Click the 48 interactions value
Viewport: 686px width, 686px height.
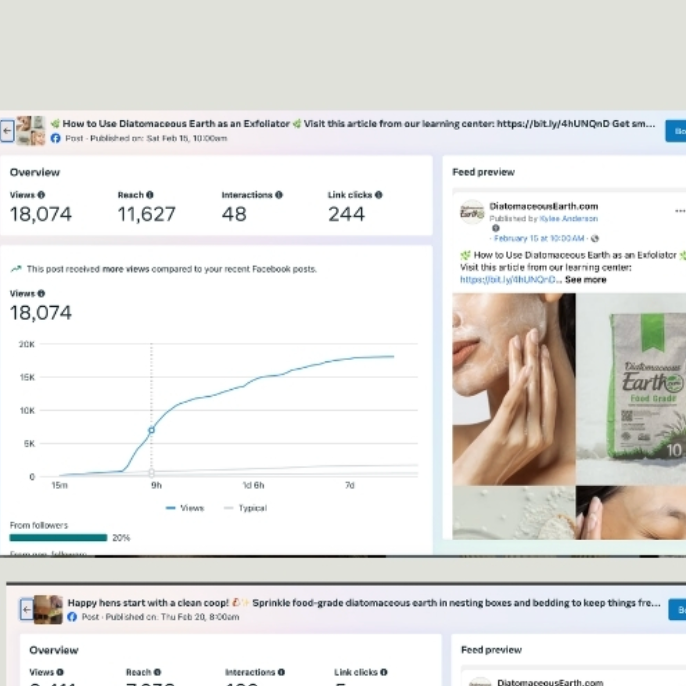tap(234, 214)
